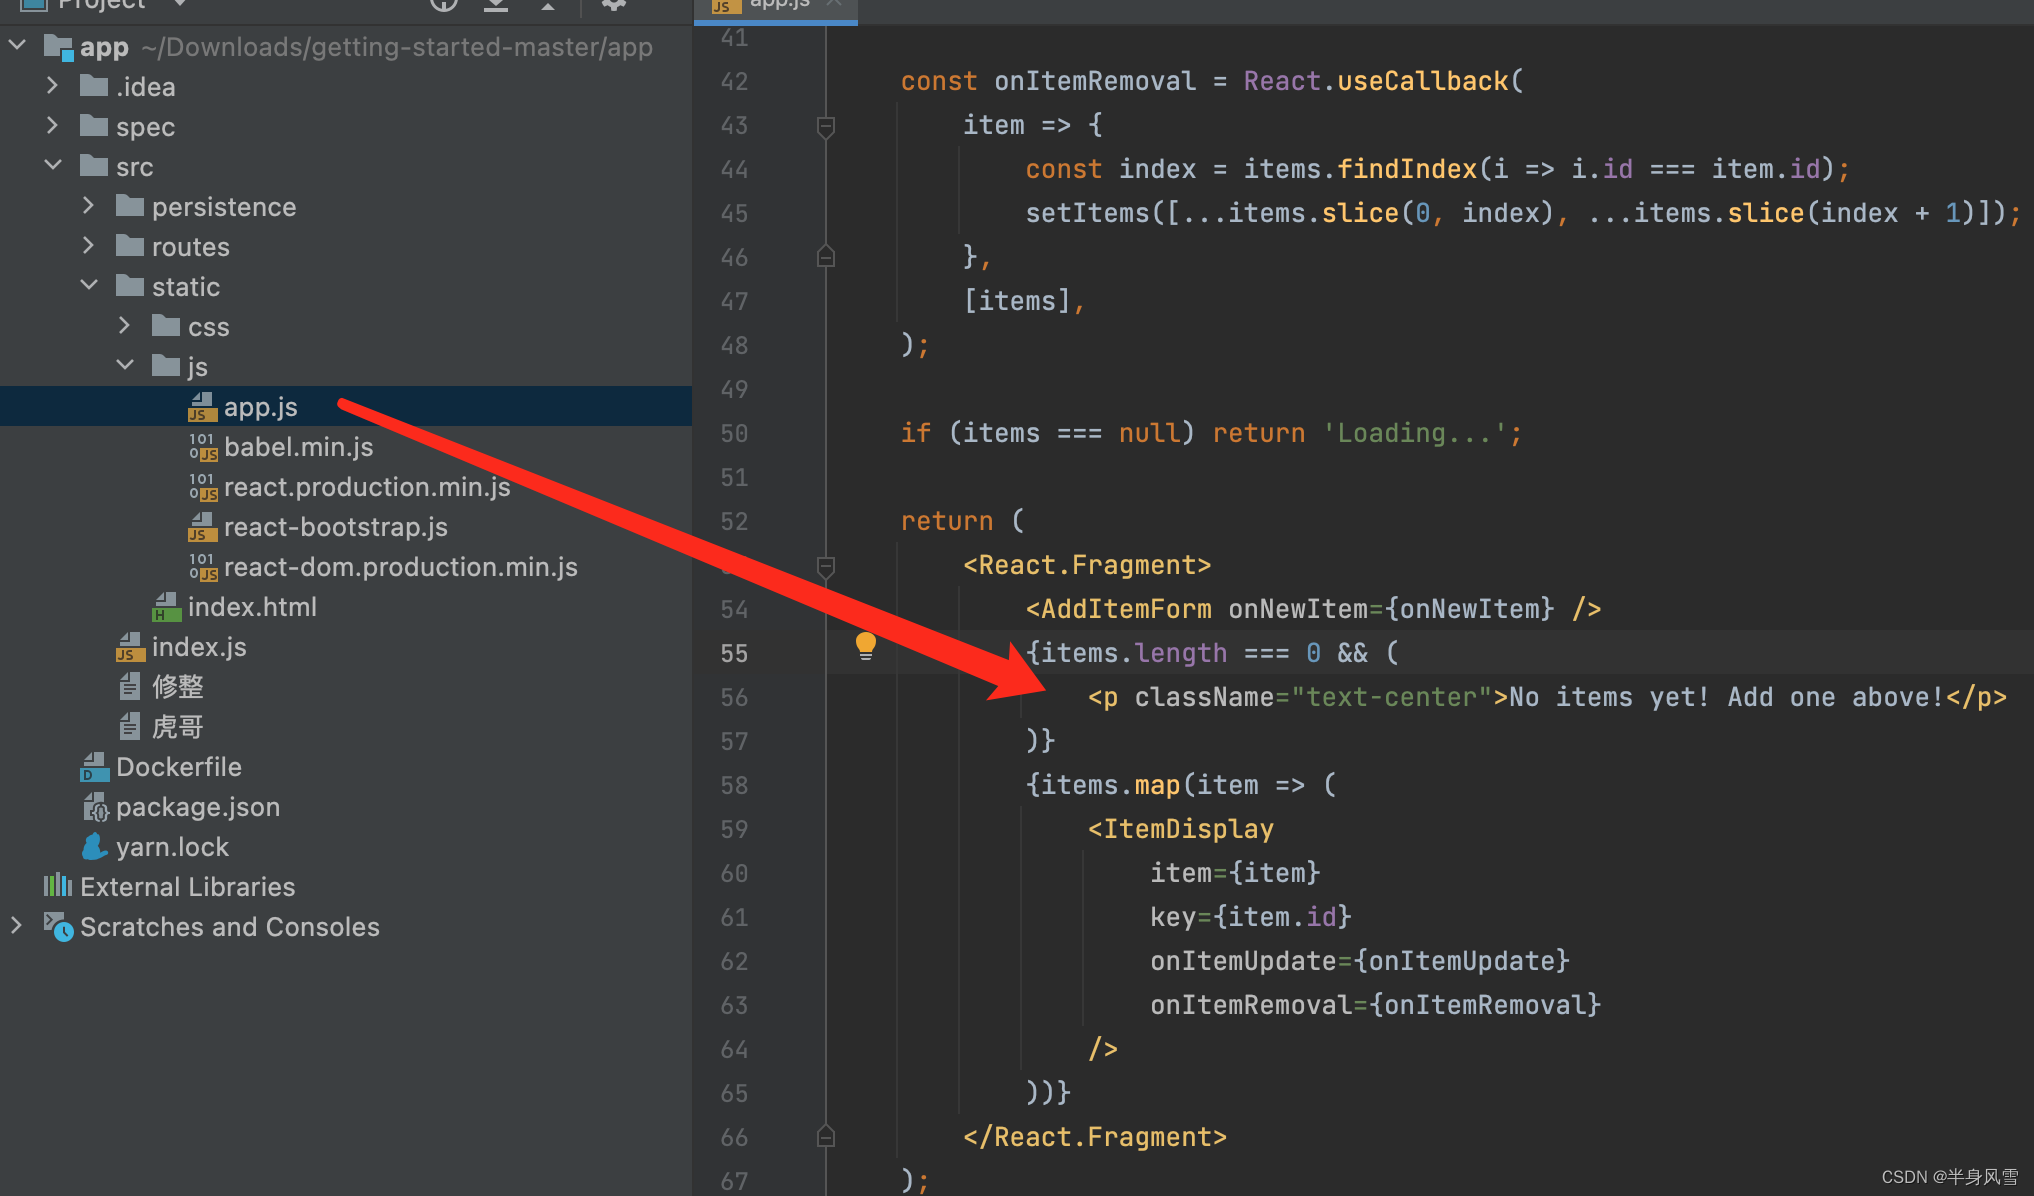
Task: Click 'Loading...' string on line 50
Action: coord(1414,433)
